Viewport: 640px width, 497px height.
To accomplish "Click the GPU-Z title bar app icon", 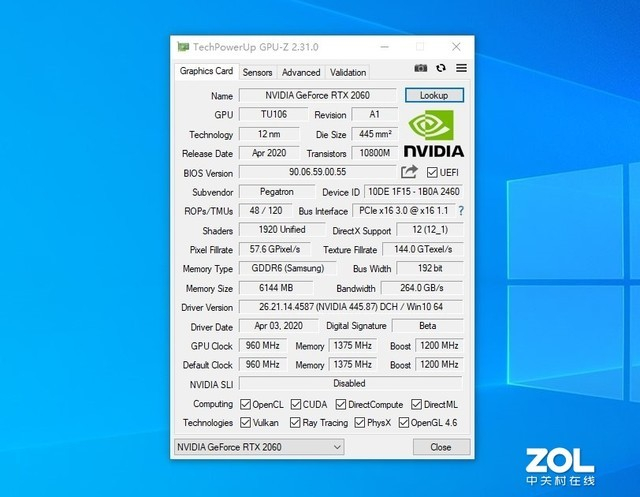I will pos(183,47).
